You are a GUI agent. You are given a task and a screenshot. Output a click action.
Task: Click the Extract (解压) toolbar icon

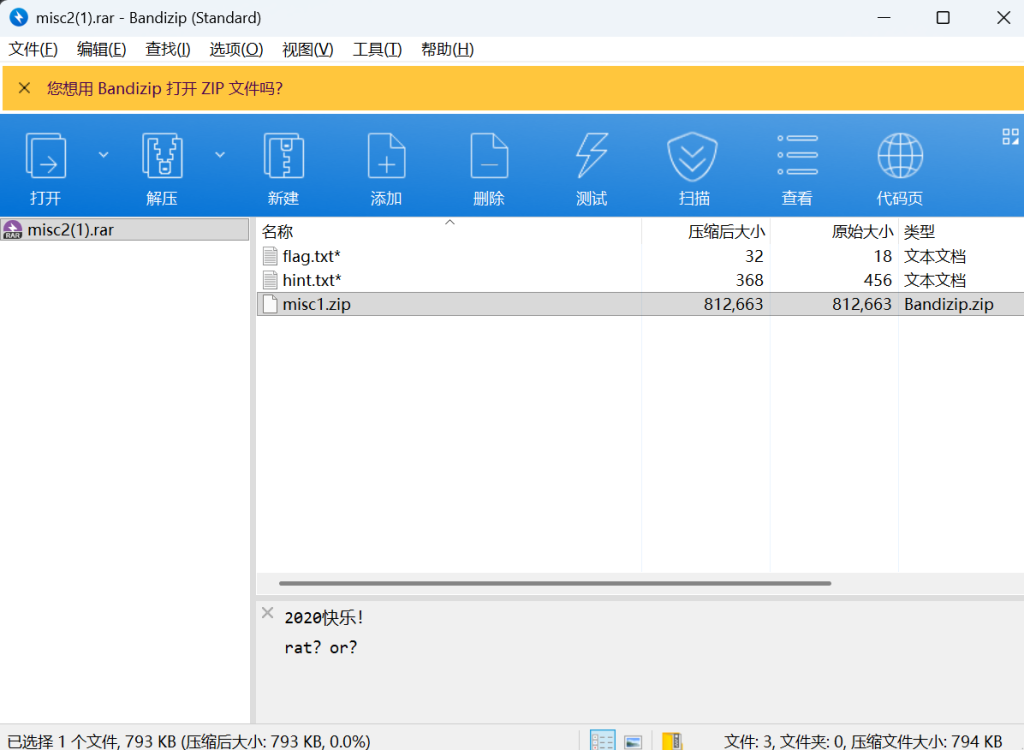tap(162, 157)
